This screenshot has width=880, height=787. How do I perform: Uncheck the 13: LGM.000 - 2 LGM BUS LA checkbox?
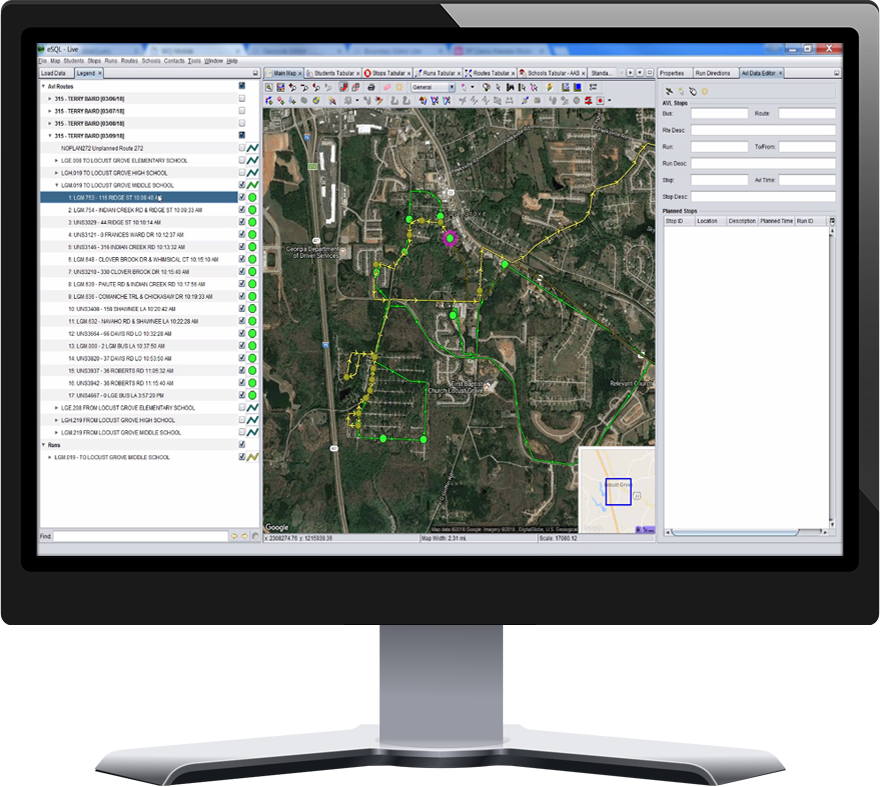coord(242,345)
